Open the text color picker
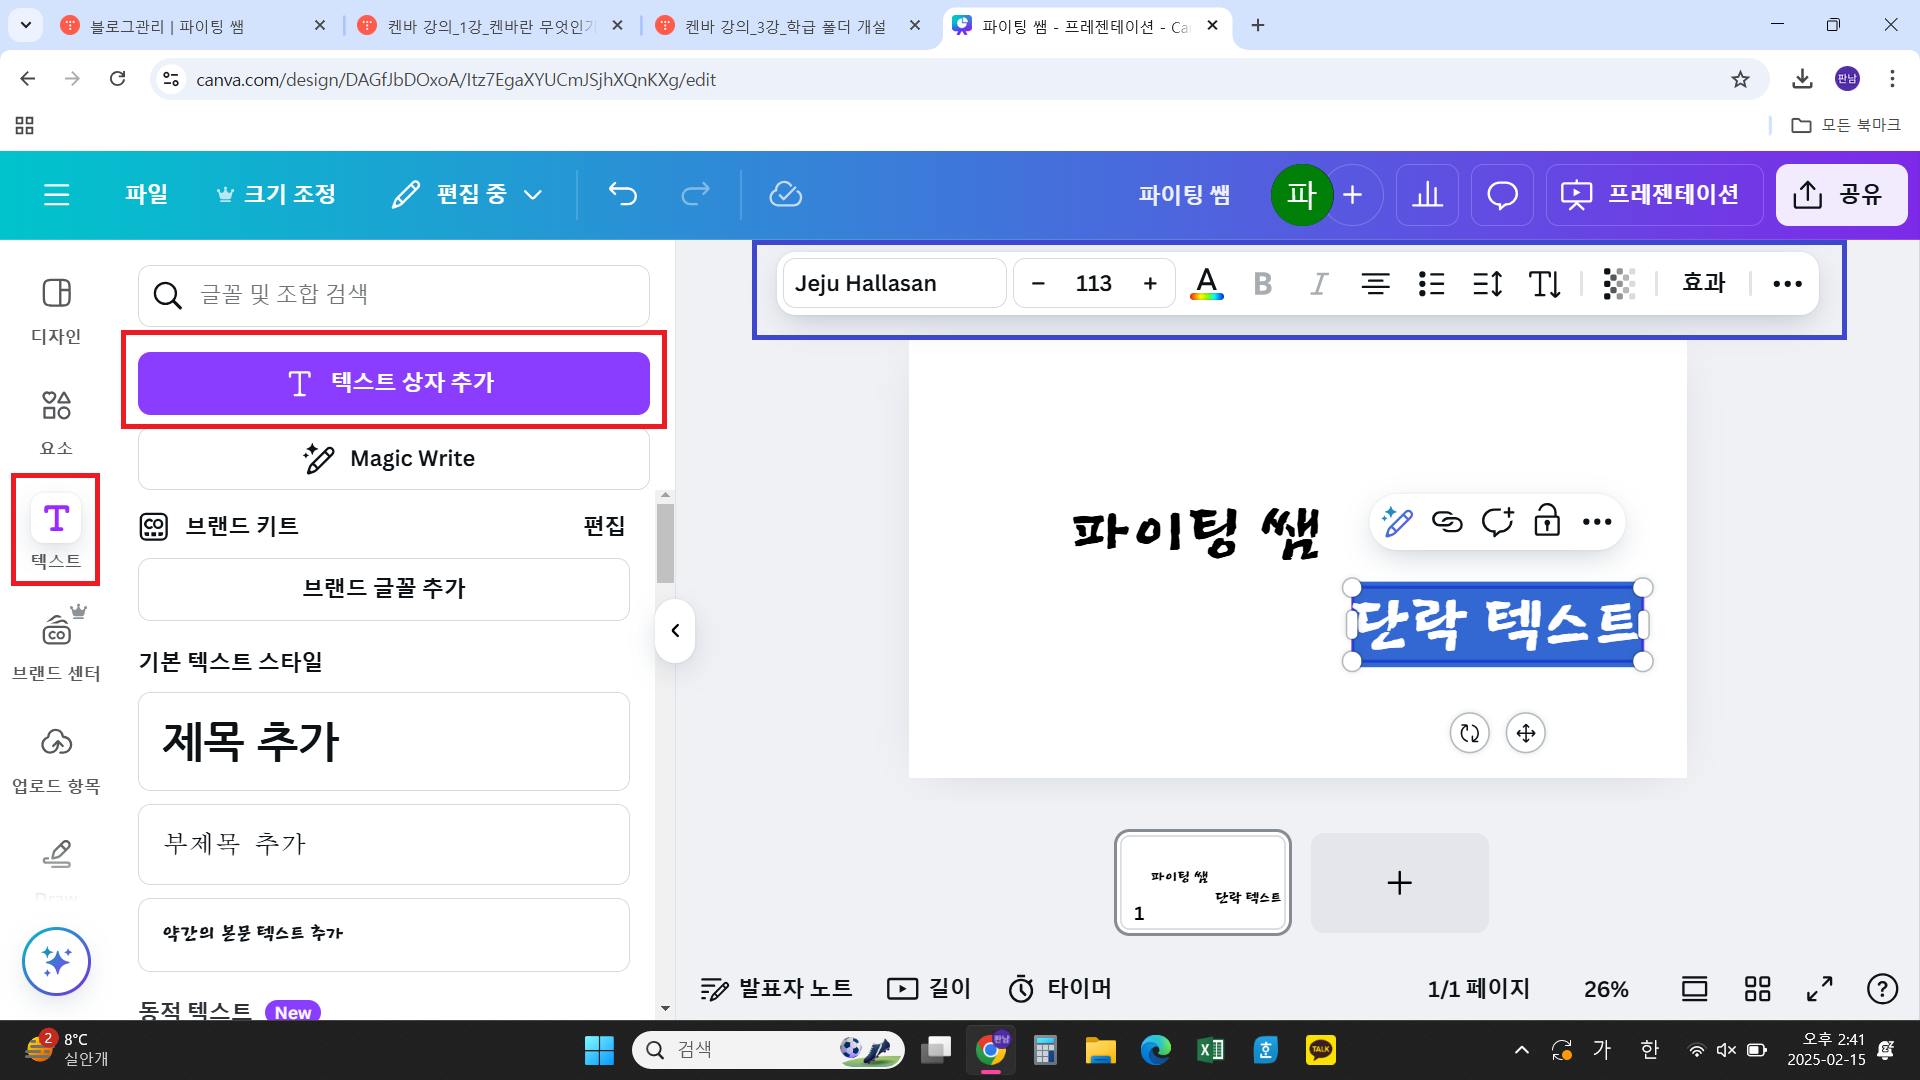Viewport: 1920px width, 1080px height. [1206, 283]
